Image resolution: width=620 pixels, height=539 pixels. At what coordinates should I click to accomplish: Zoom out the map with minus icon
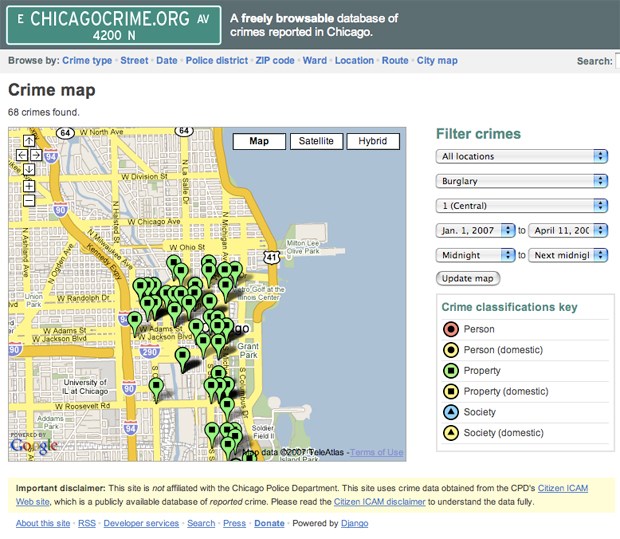[x=29, y=200]
